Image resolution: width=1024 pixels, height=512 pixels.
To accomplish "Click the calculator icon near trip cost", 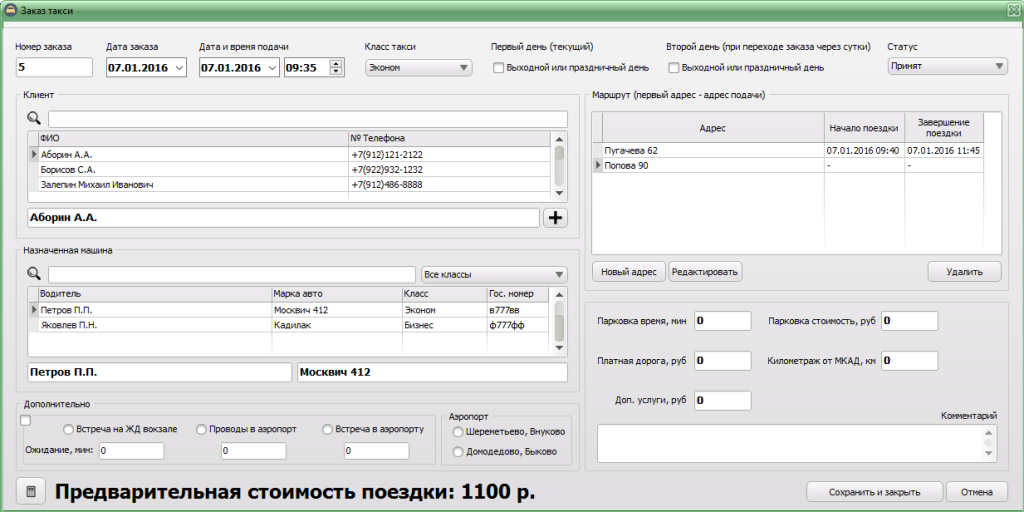I will [31, 492].
